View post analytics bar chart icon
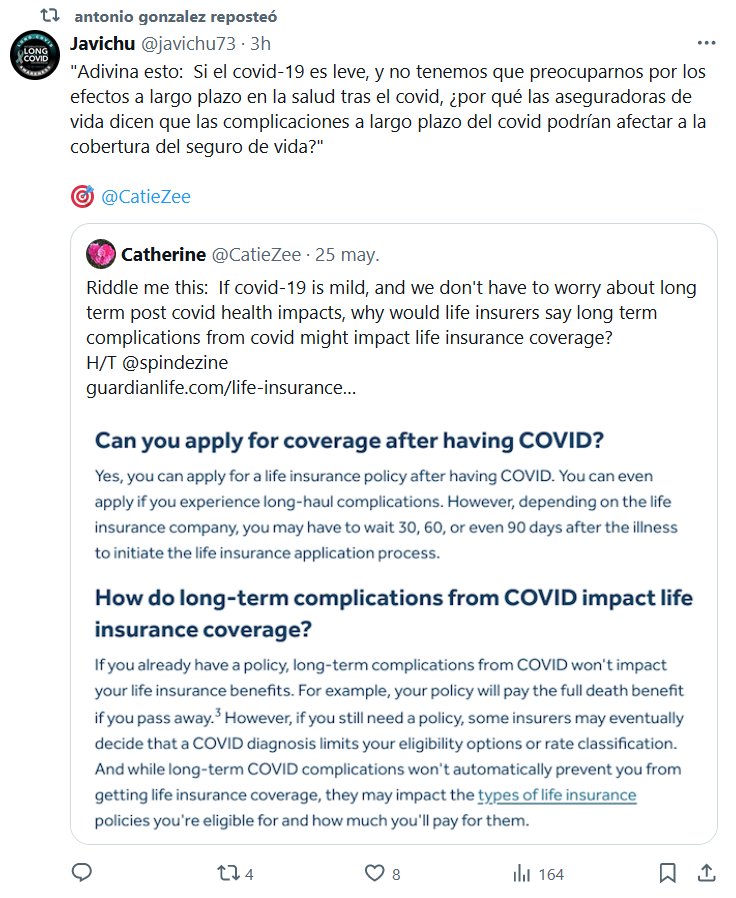736x898 pixels. coord(521,873)
